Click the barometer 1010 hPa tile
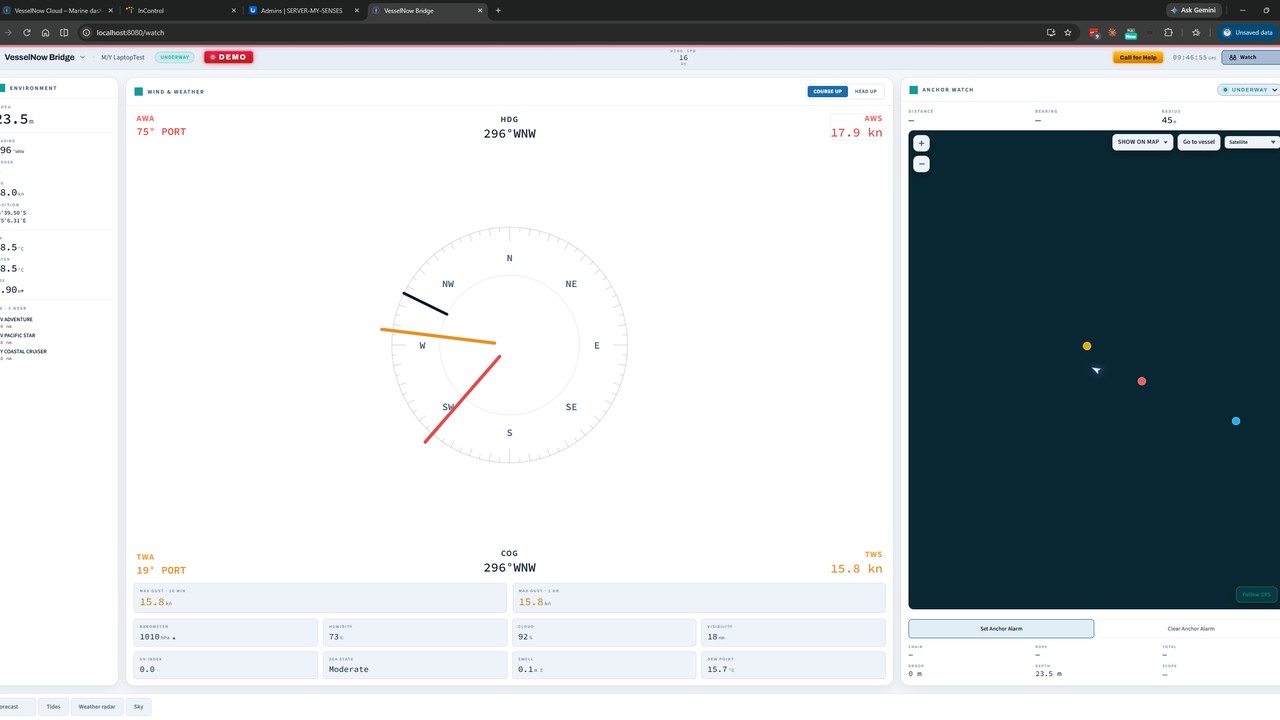The height and width of the screenshot is (720, 1280). coord(225,633)
